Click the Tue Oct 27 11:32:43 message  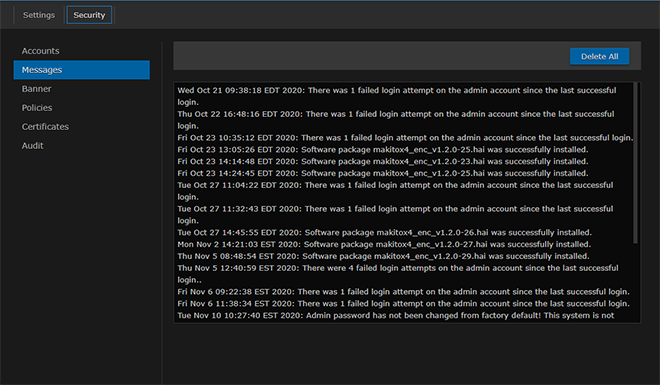(x=395, y=215)
